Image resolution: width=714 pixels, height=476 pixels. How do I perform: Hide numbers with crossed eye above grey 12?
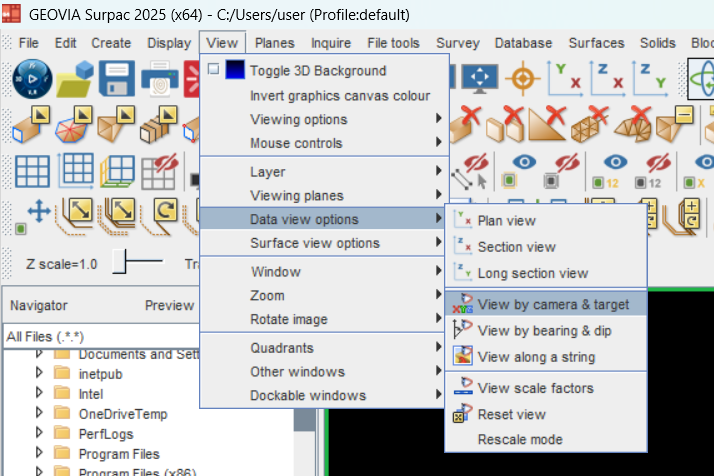[651, 172]
